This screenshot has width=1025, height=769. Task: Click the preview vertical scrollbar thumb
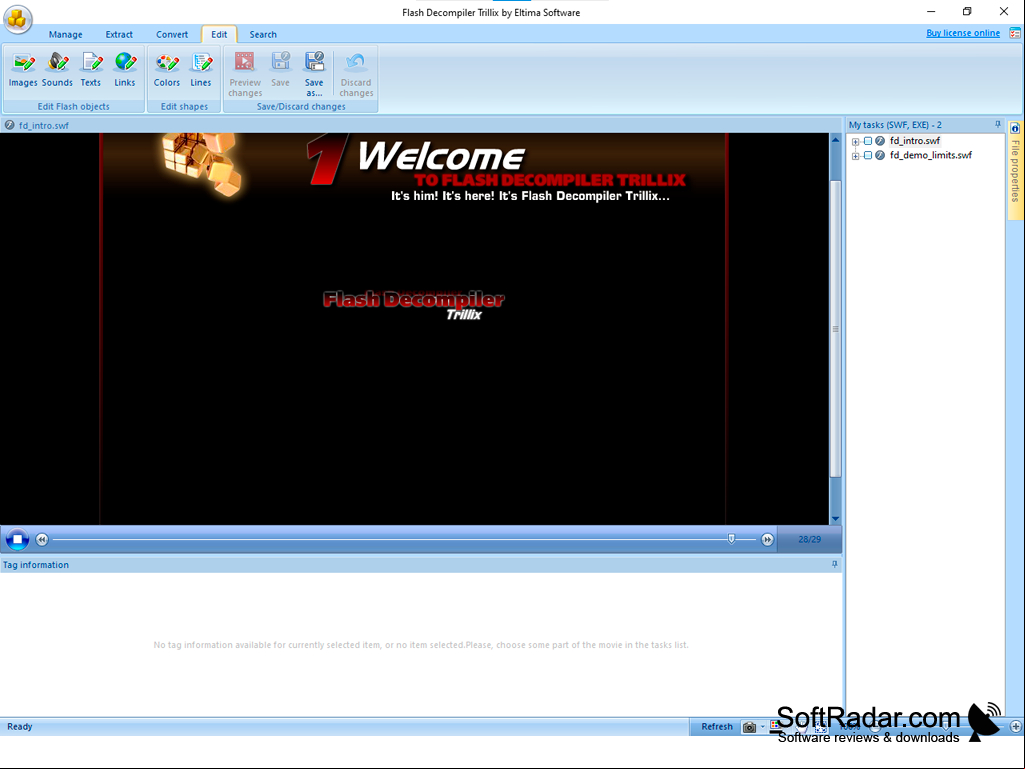pyautogui.click(x=835, y=329)
